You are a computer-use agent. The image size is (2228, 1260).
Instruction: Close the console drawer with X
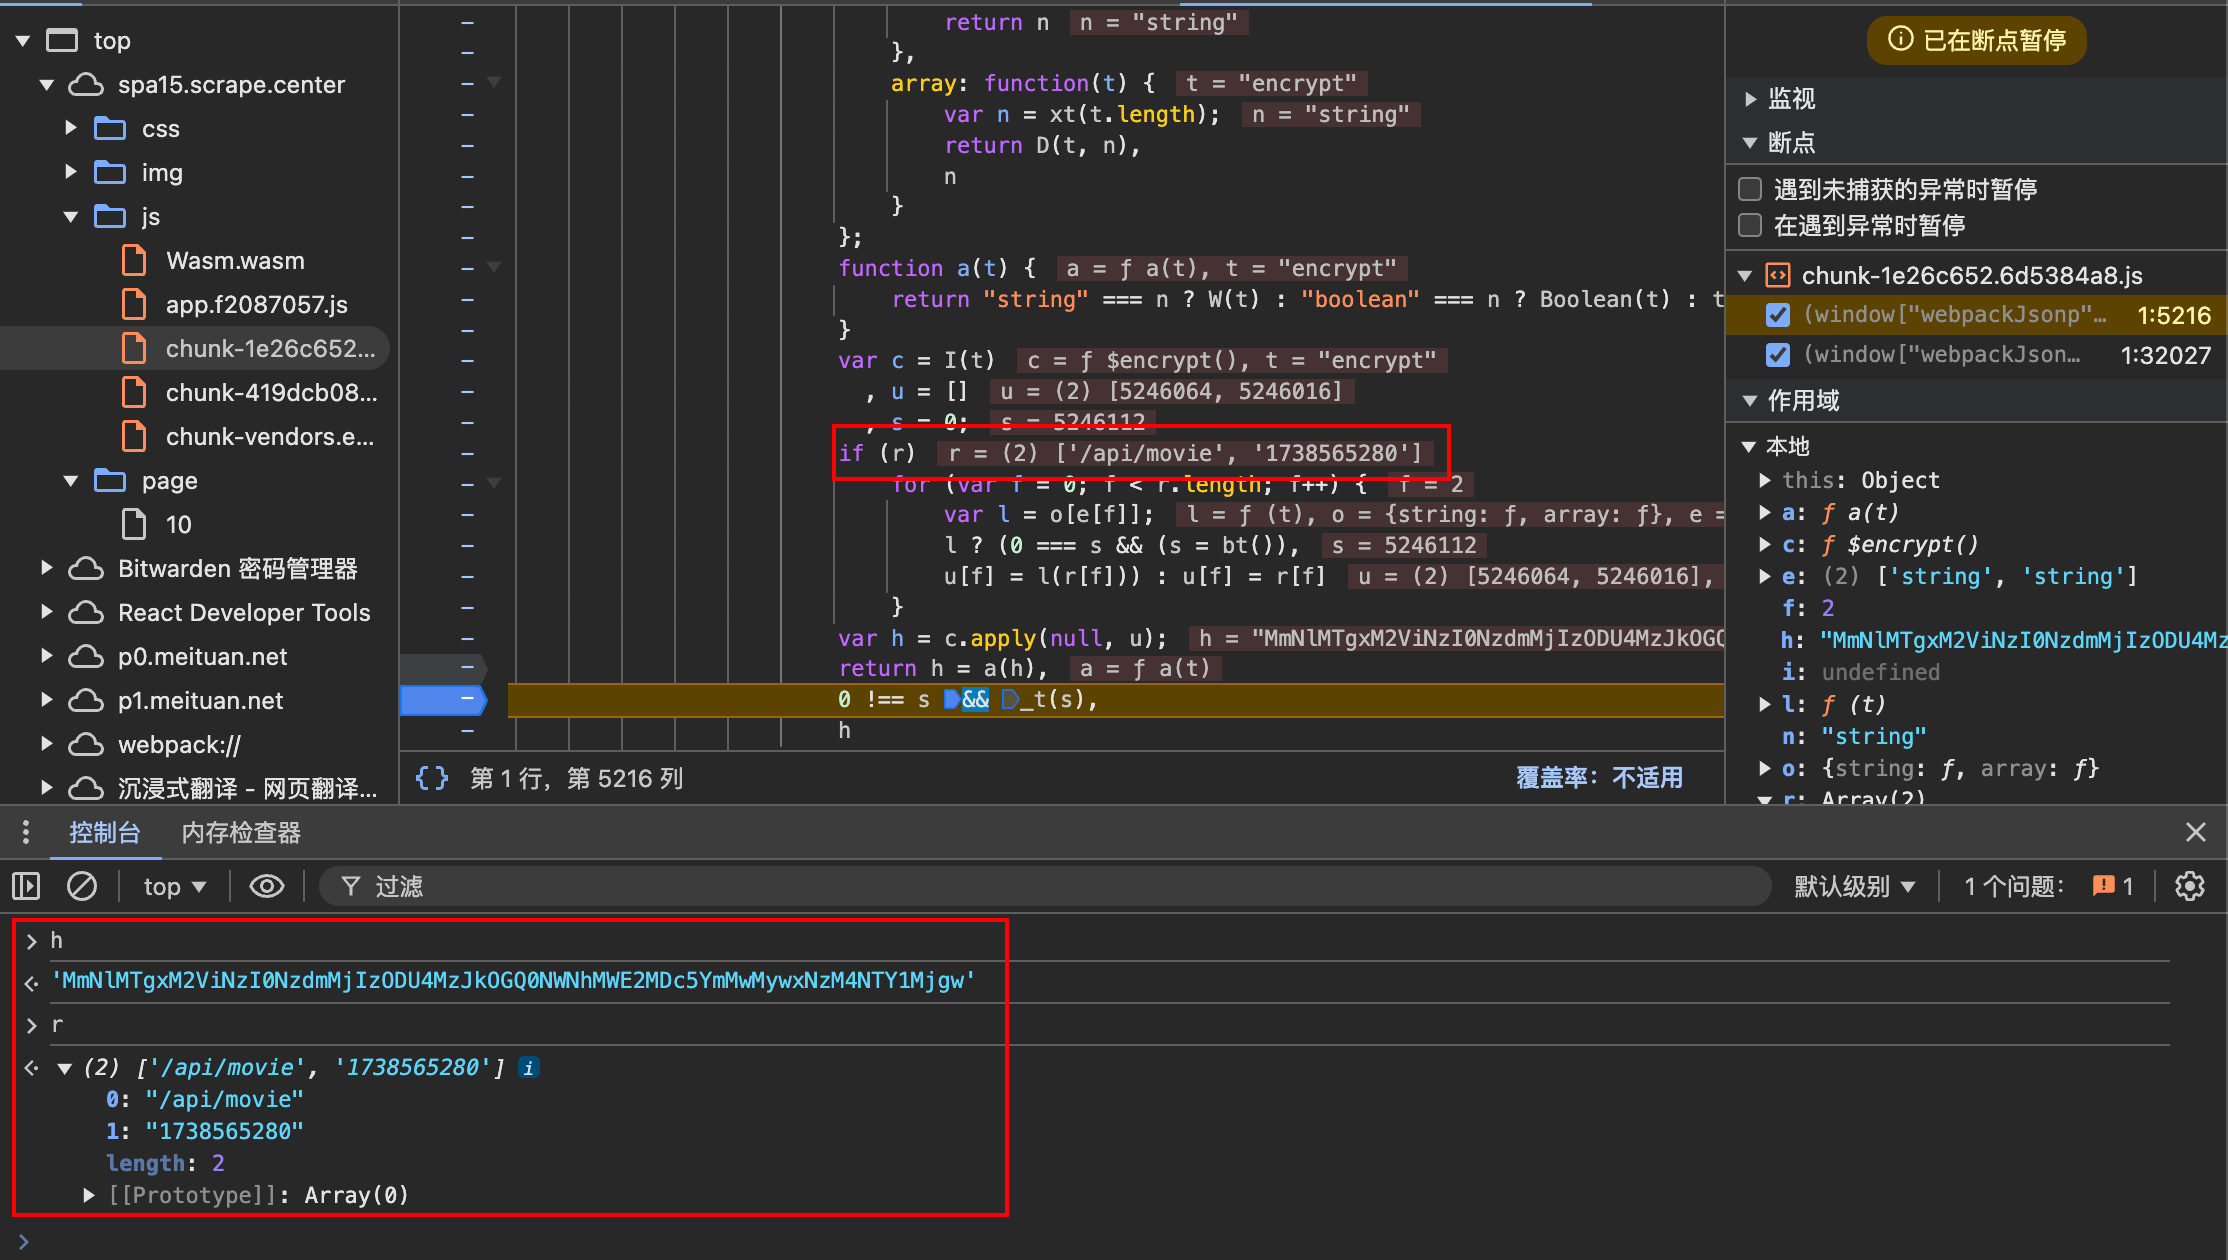click(x=2196, y=832)
